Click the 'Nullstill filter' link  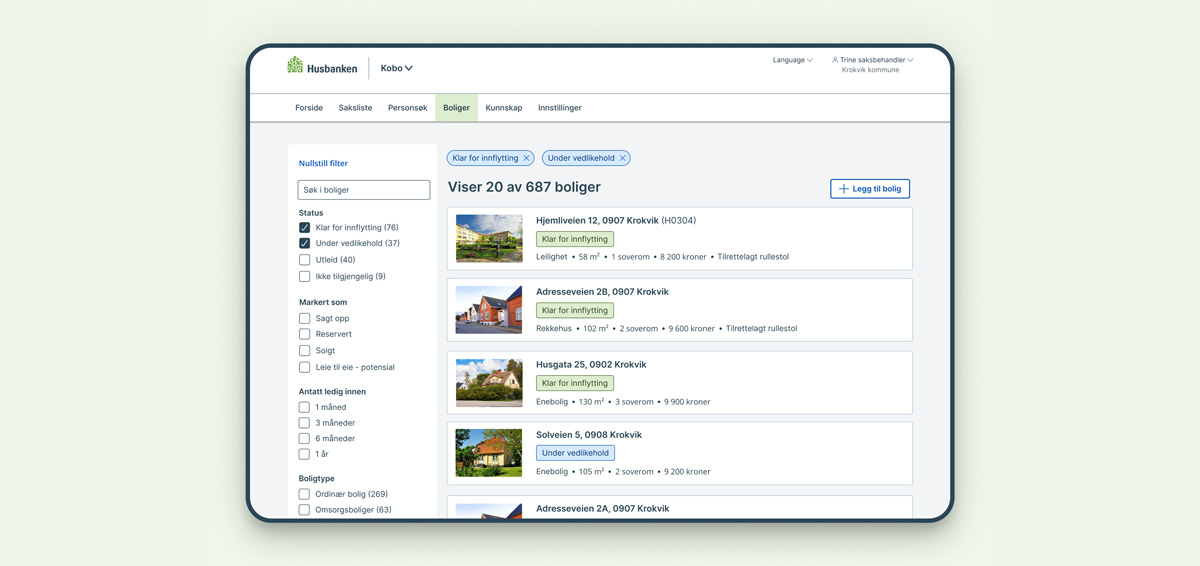323,163
